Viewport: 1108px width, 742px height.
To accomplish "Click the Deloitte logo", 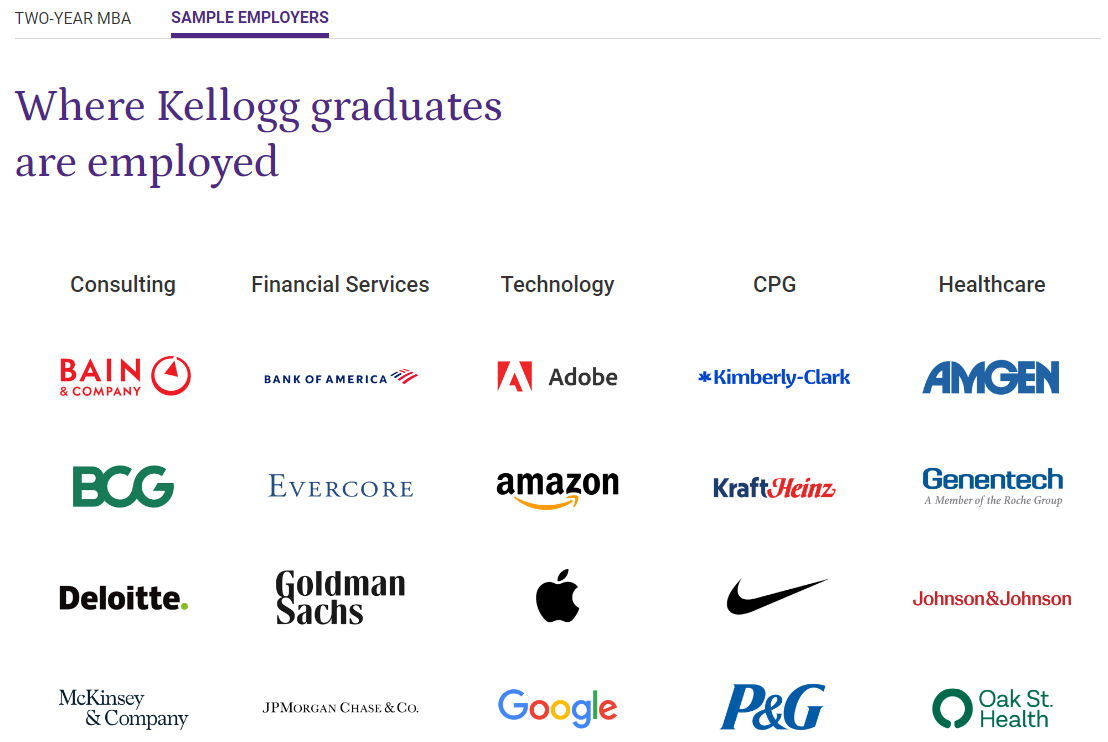I will [x=123, y=598].
